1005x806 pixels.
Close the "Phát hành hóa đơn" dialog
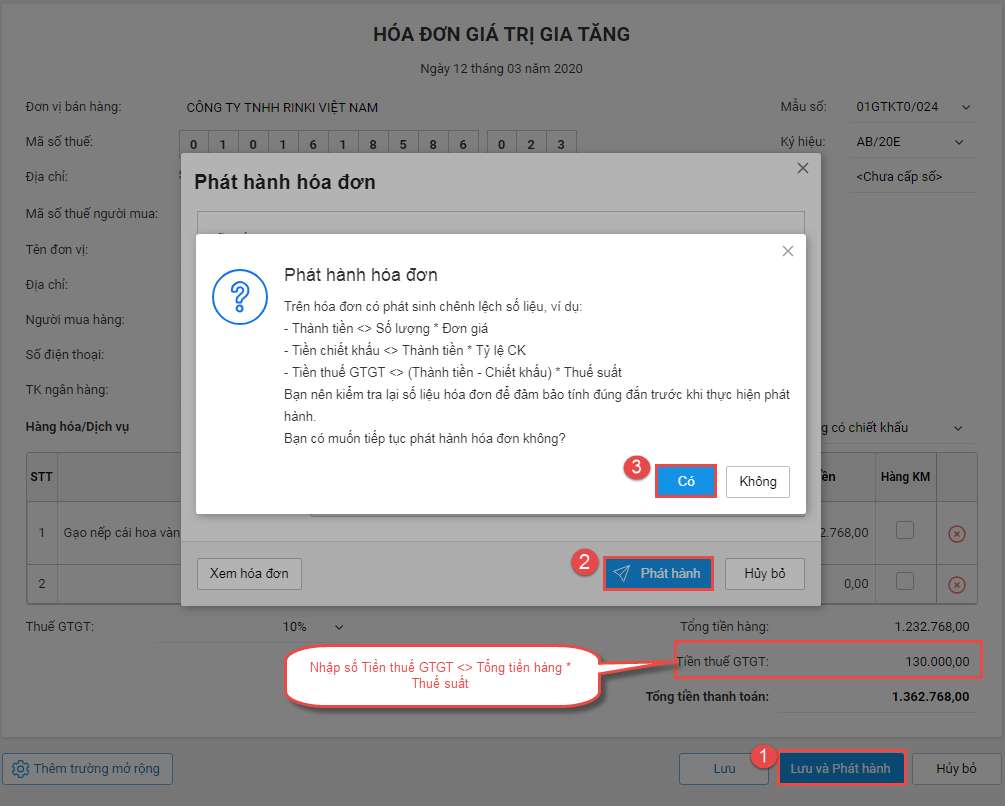point(802,169)
